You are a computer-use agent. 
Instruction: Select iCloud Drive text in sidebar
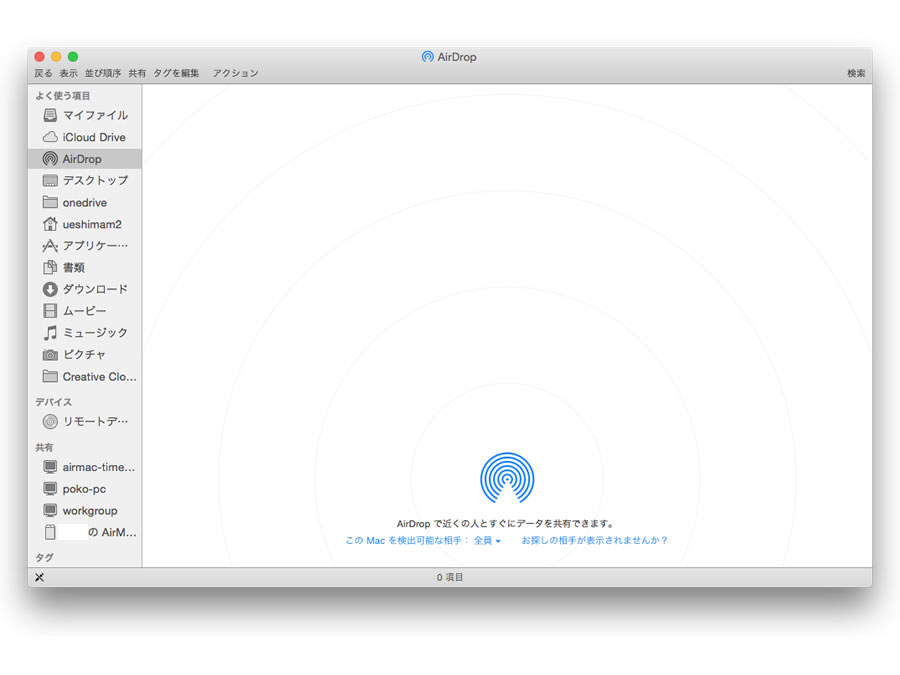click(94, 137)
